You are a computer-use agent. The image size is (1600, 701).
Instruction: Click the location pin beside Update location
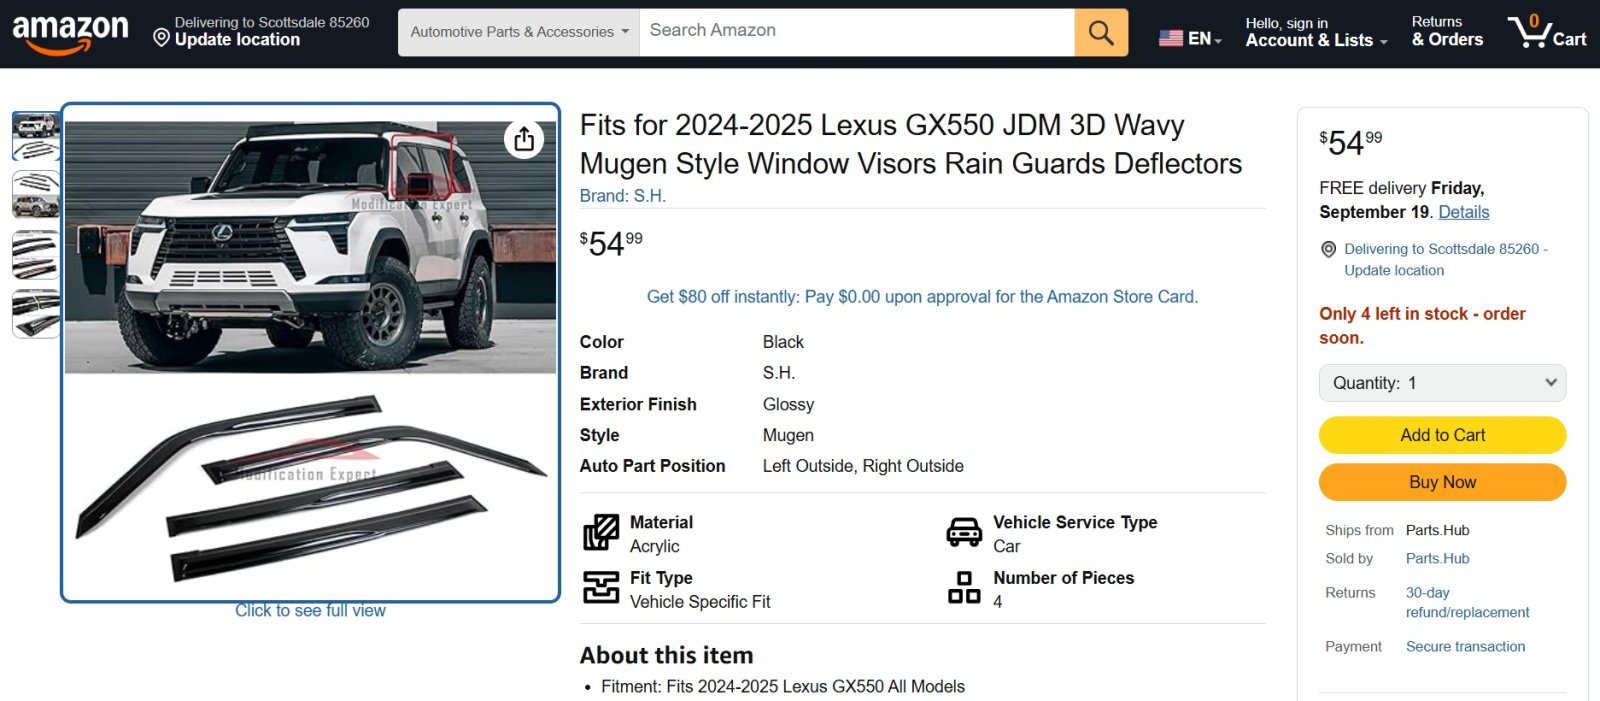coord(162,39)
